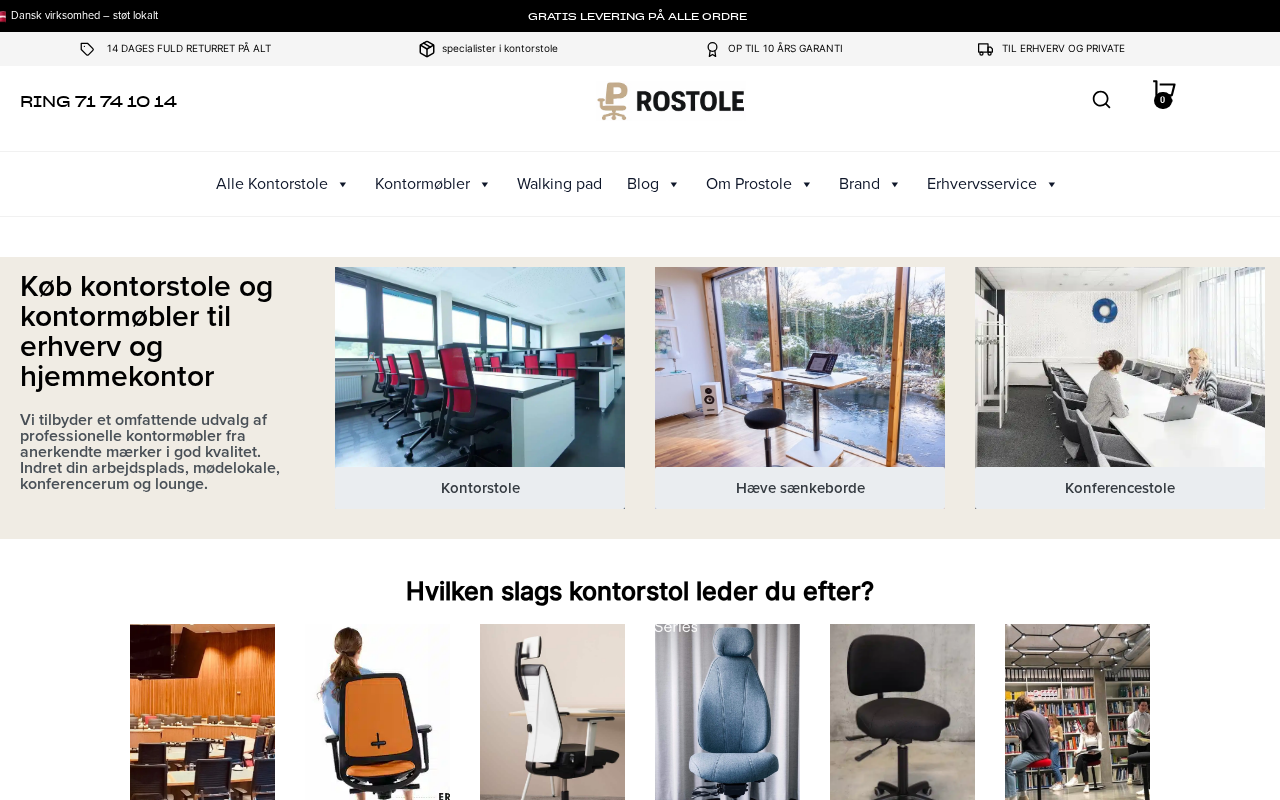Click the return-policy tag icon
1280x800 pixels.
[x=87, y=49]
